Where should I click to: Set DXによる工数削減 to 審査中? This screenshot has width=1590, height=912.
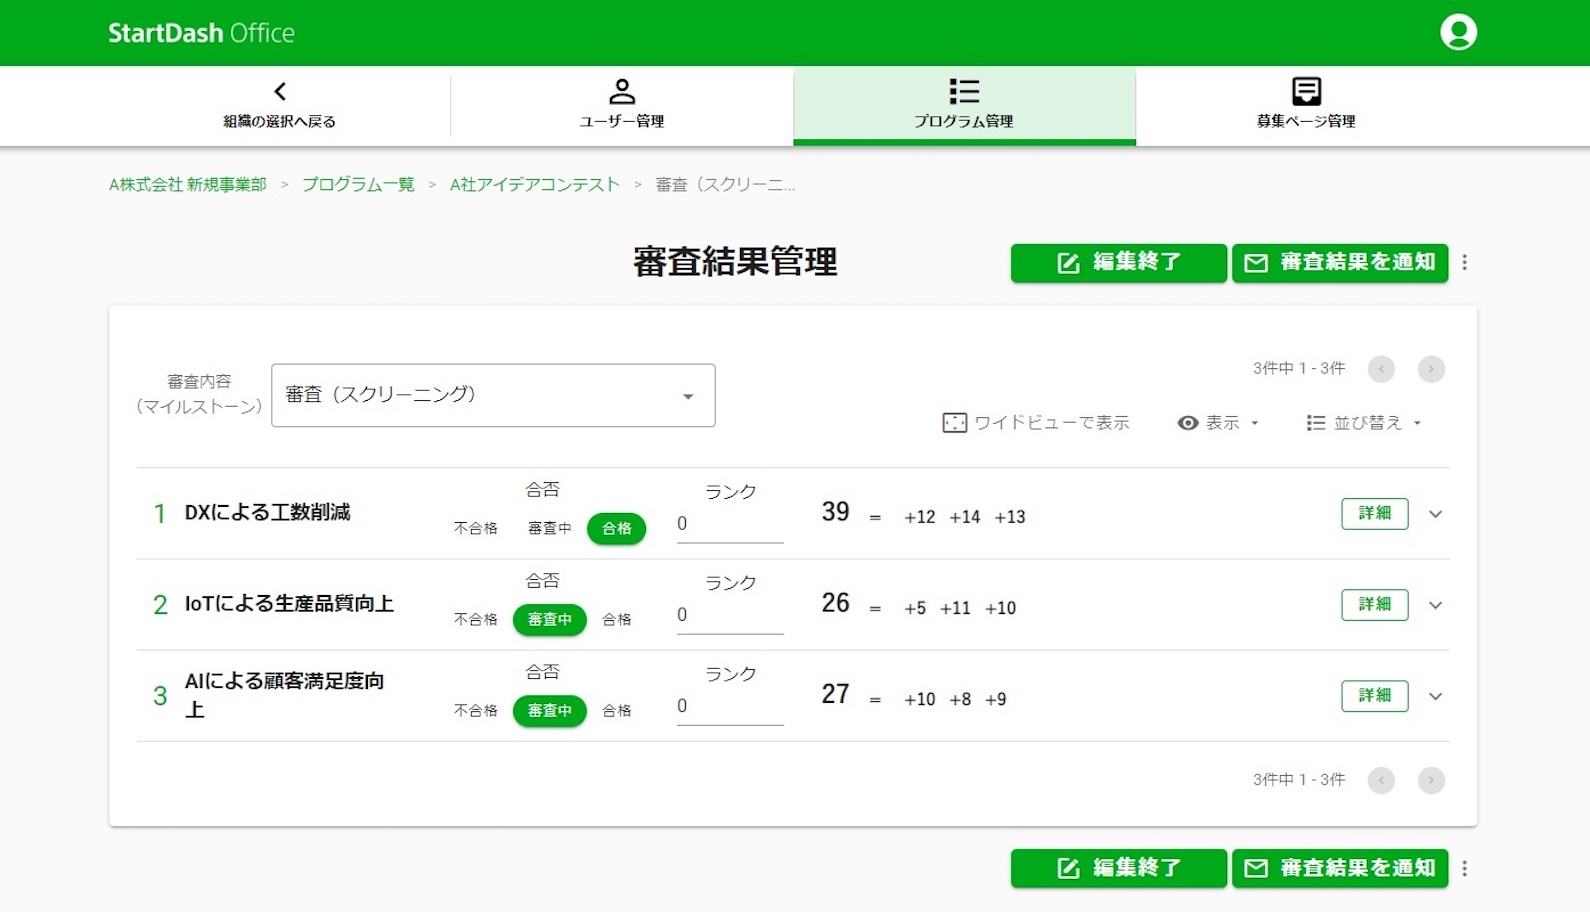[550, 528]
